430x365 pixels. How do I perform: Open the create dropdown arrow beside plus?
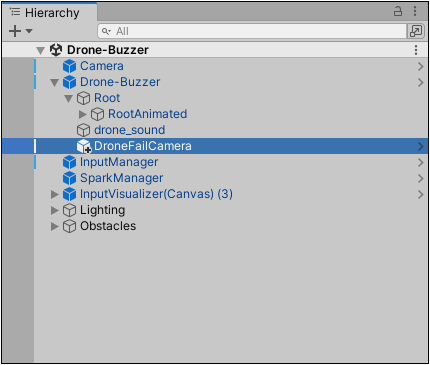(29, 31)
